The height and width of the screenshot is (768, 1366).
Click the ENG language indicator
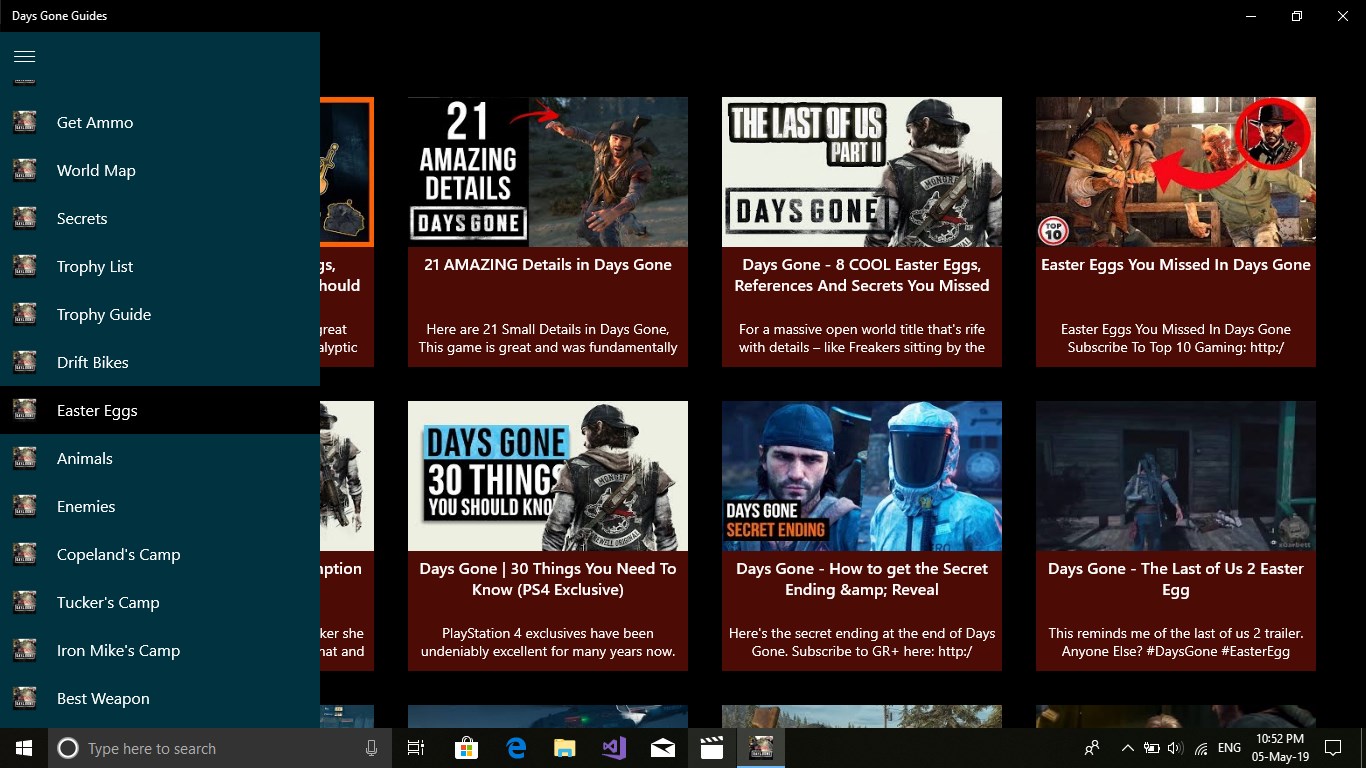coord(1229,748)
